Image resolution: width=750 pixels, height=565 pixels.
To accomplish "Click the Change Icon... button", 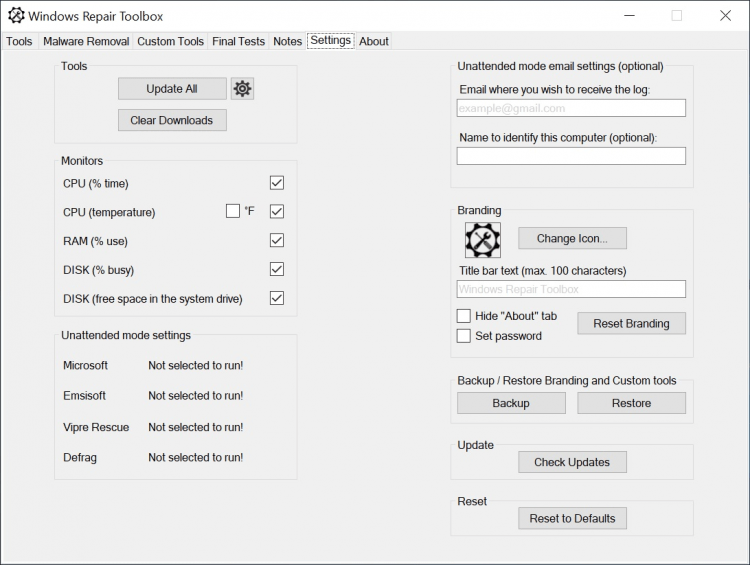I will [x=572, y=239].
